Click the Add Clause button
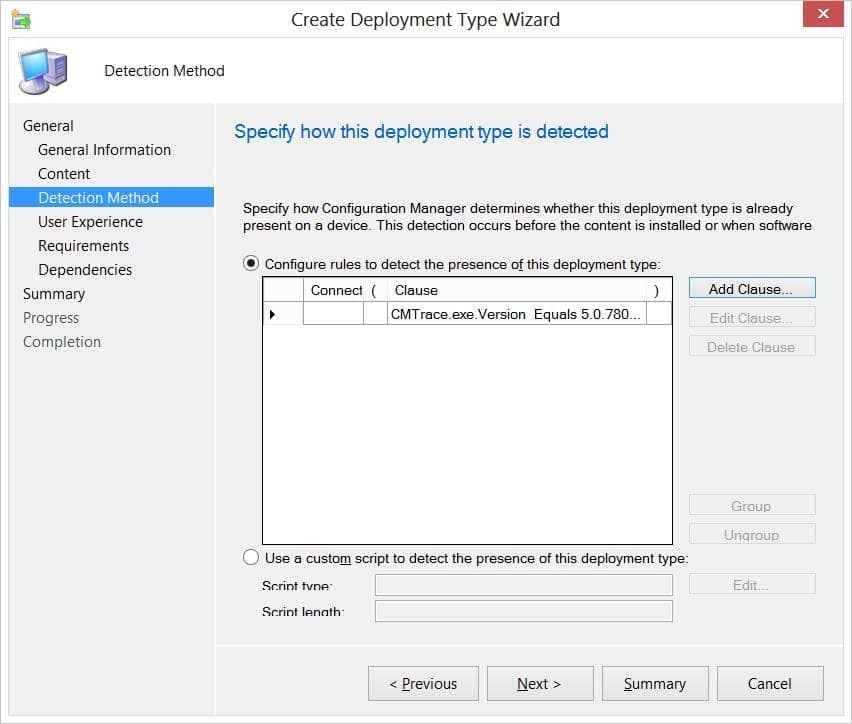 (751, 288)
